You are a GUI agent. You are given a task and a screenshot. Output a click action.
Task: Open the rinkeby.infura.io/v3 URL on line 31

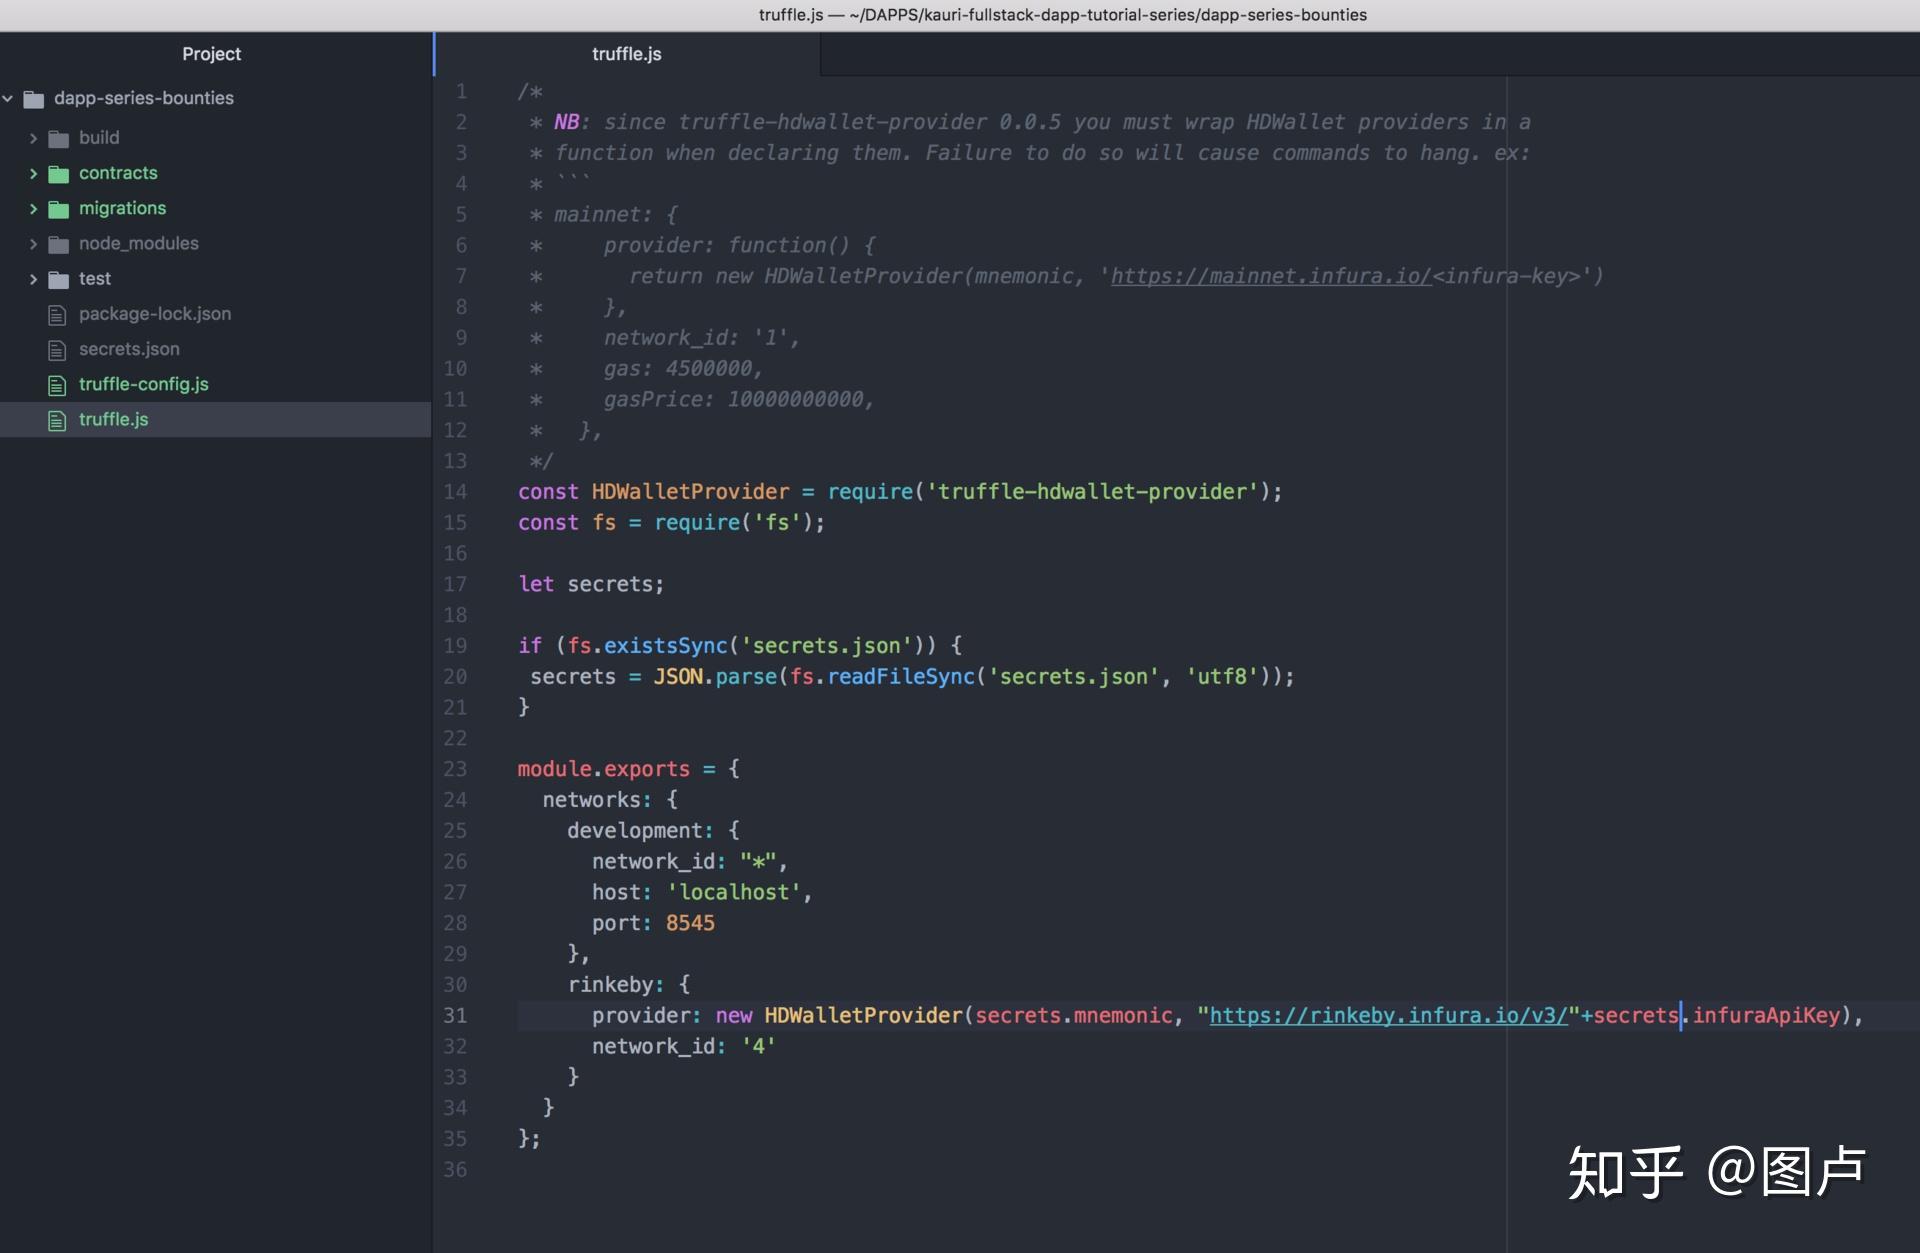1389,1016
